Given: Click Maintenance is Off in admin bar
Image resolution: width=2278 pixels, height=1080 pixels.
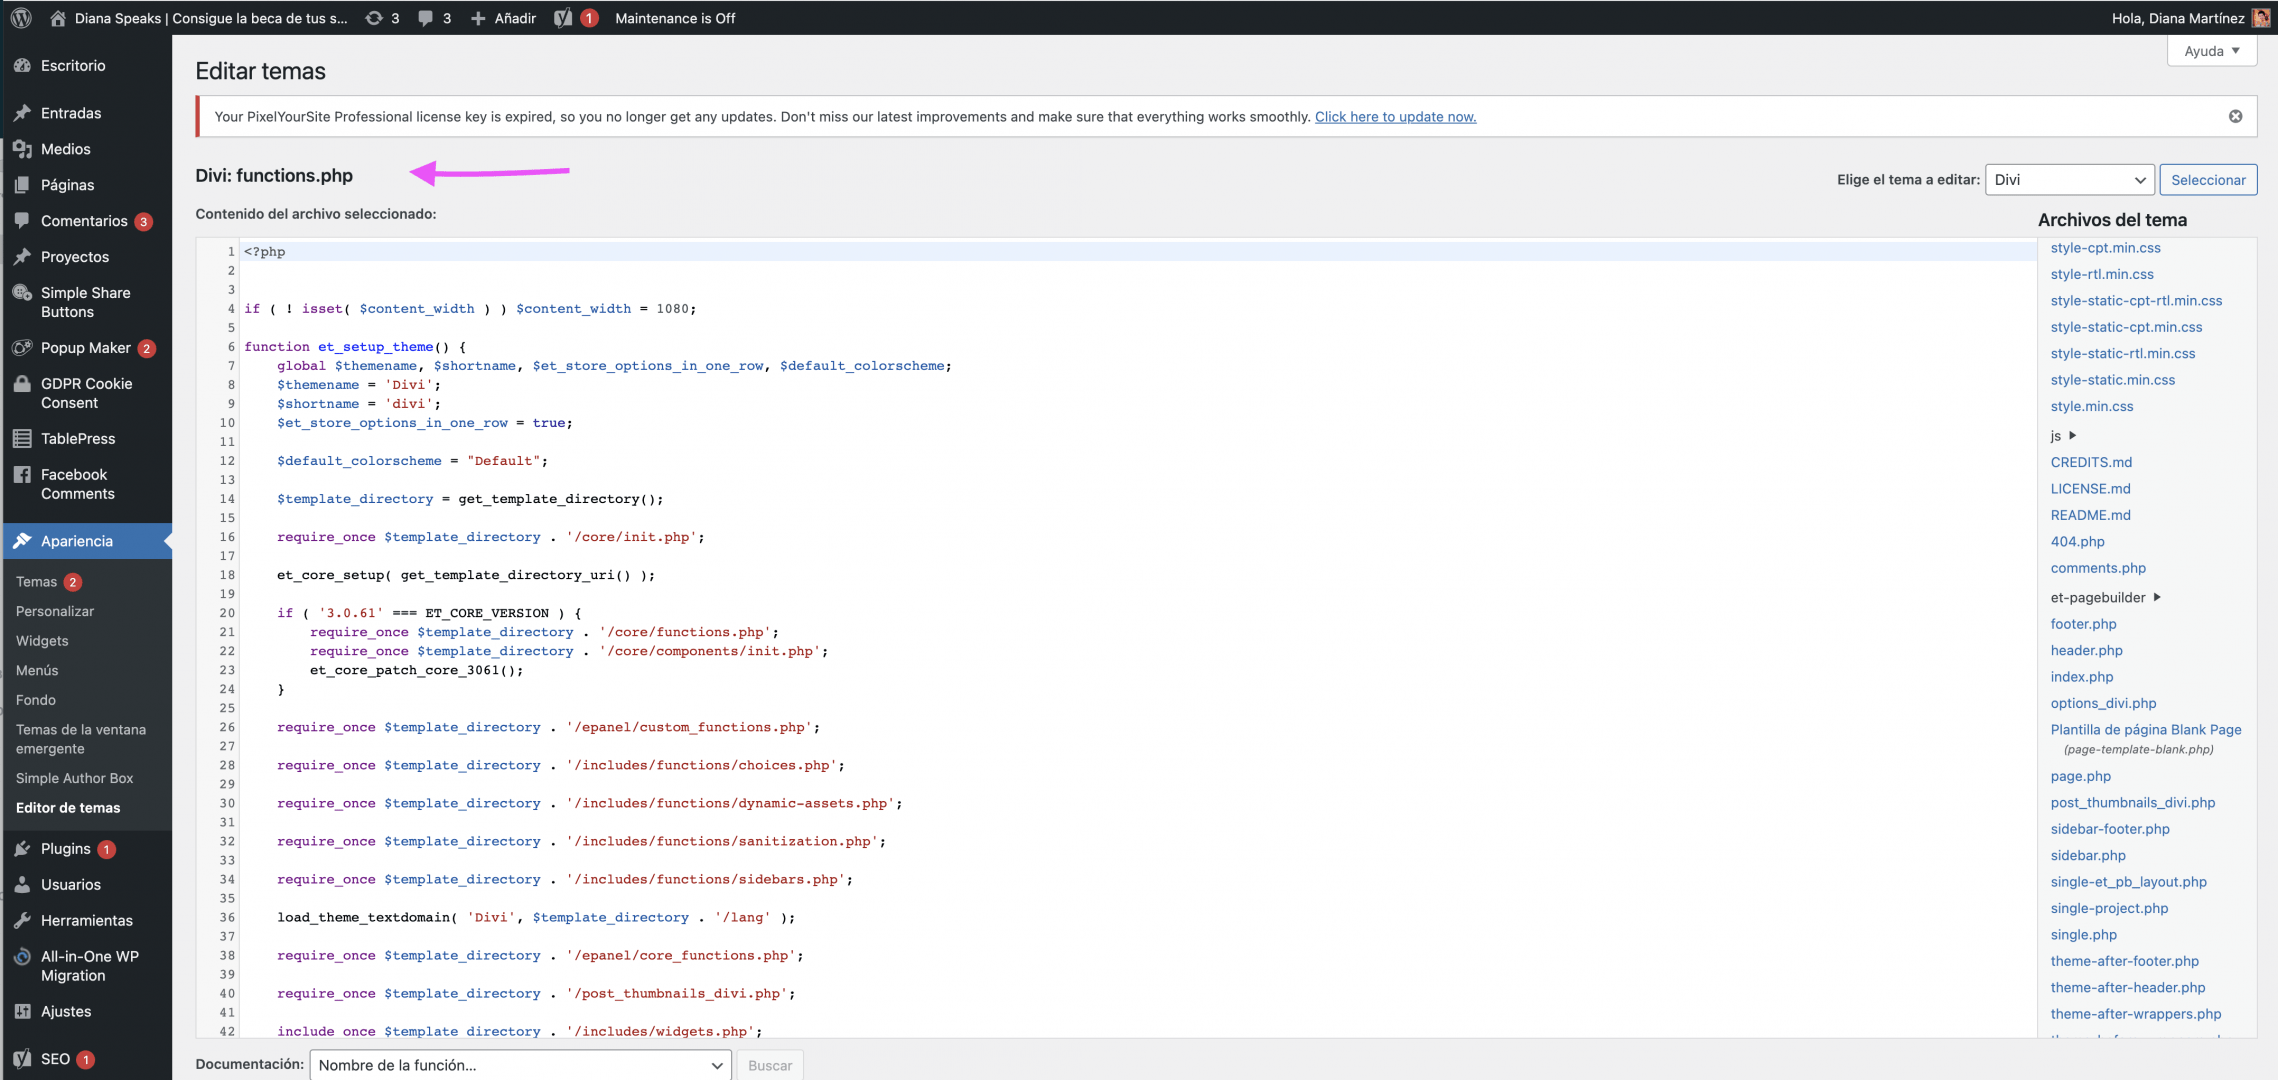Looking at the screenshot, I should (x=675, y=18).
